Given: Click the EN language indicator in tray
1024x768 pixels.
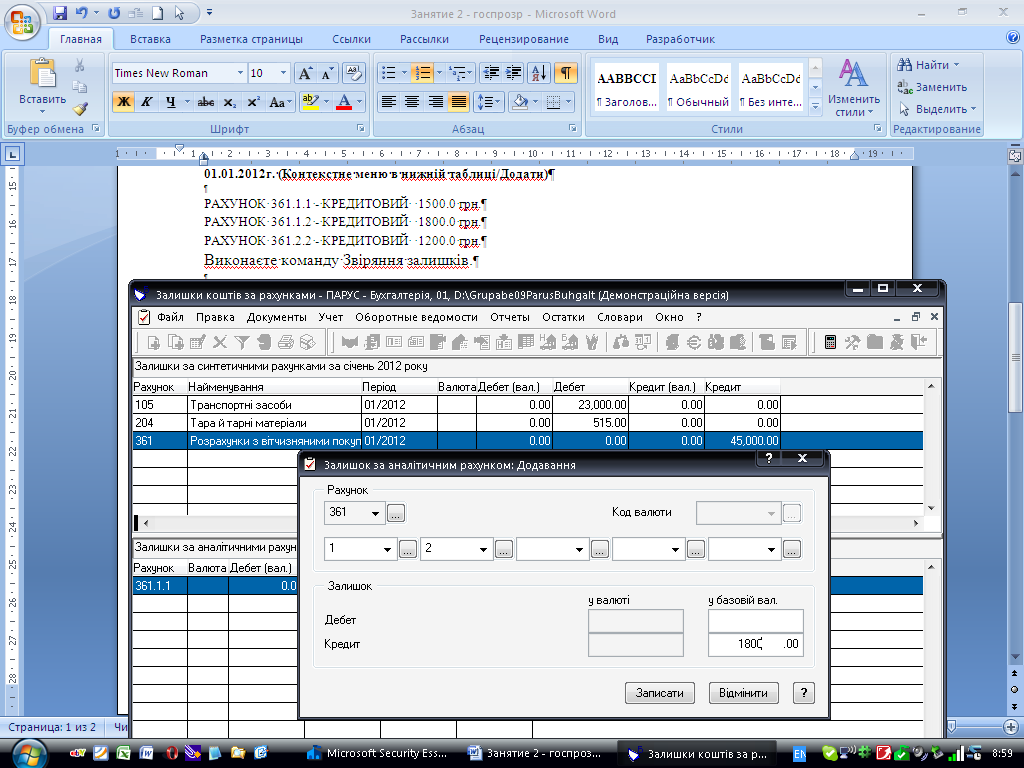Looking at the screenshot, I should tap(799, 754).
